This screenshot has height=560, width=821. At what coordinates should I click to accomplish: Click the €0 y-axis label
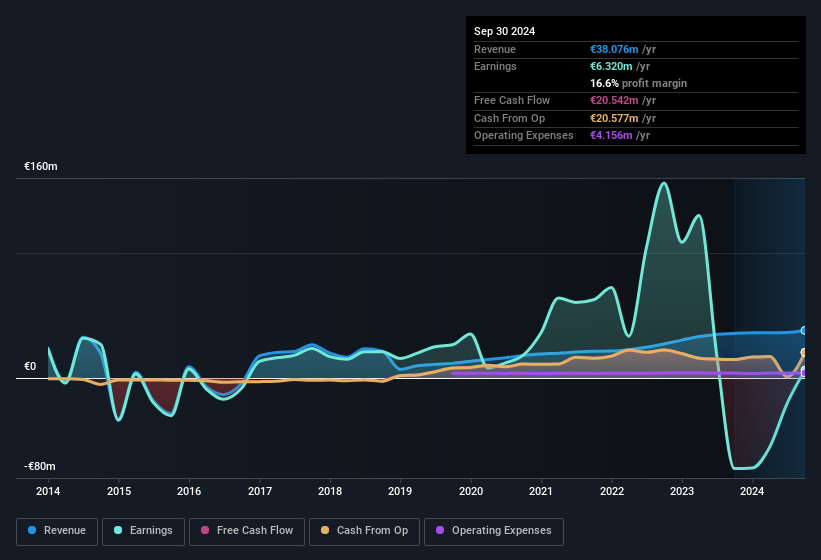[30, 366]
